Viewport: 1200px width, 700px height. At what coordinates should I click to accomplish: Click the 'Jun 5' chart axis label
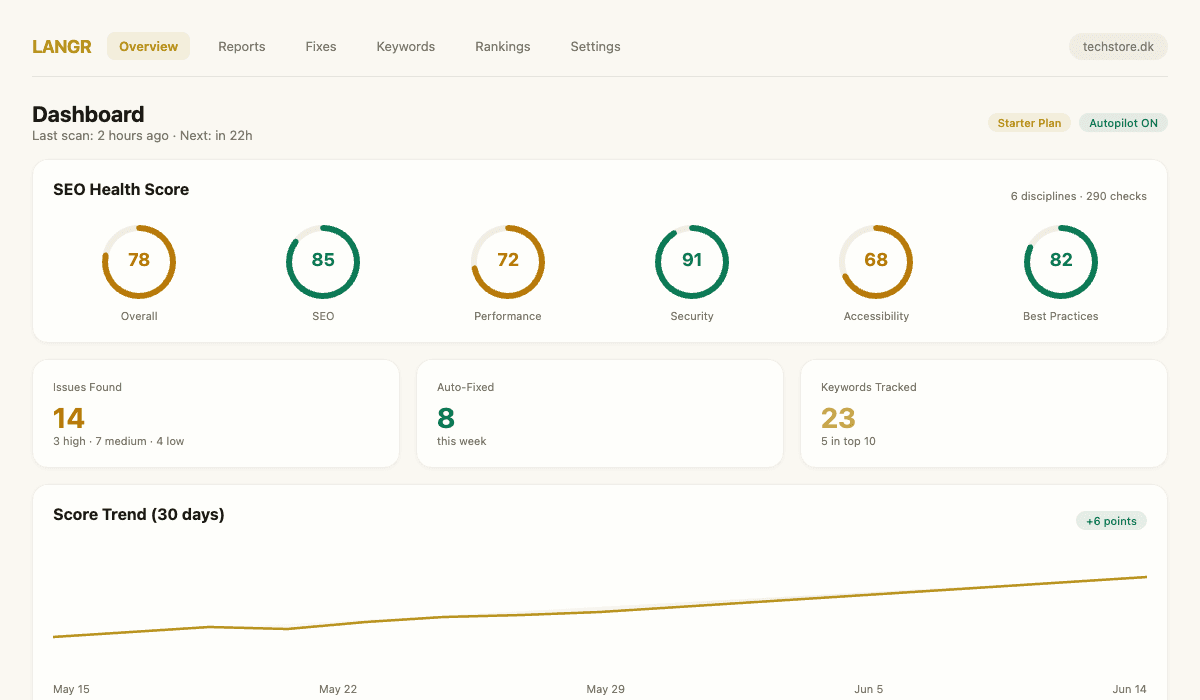[869, 689]
